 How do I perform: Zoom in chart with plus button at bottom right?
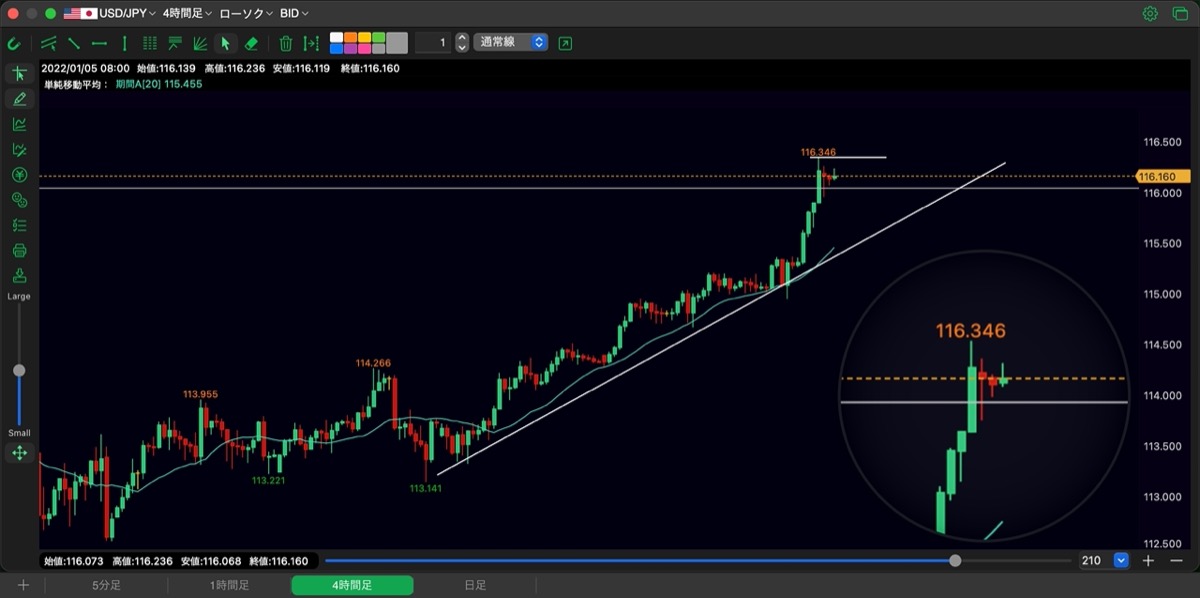point(1148,561)
